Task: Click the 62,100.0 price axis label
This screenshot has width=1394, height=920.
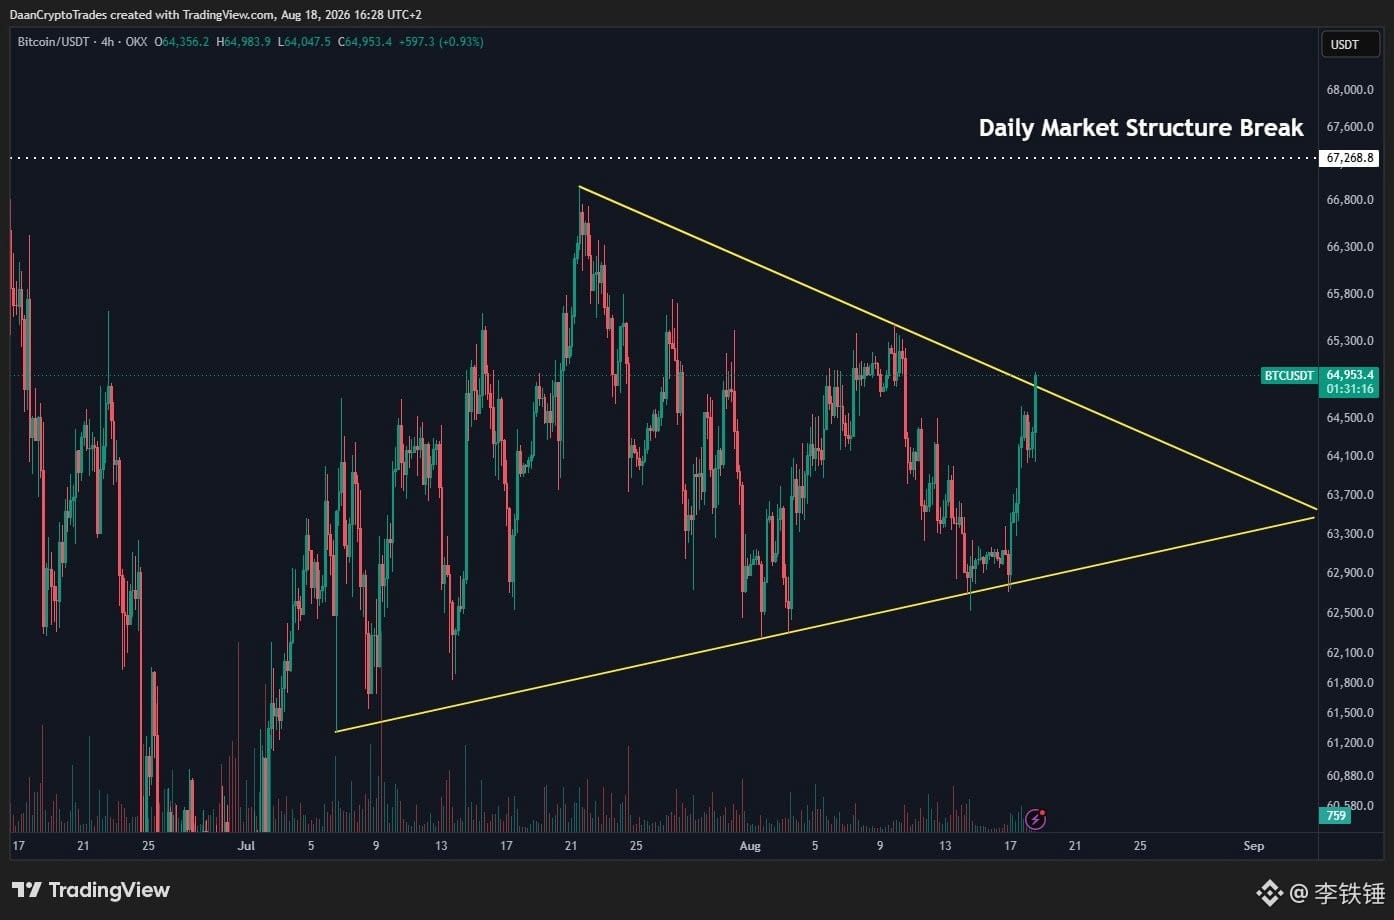Action: point(1350,653)
